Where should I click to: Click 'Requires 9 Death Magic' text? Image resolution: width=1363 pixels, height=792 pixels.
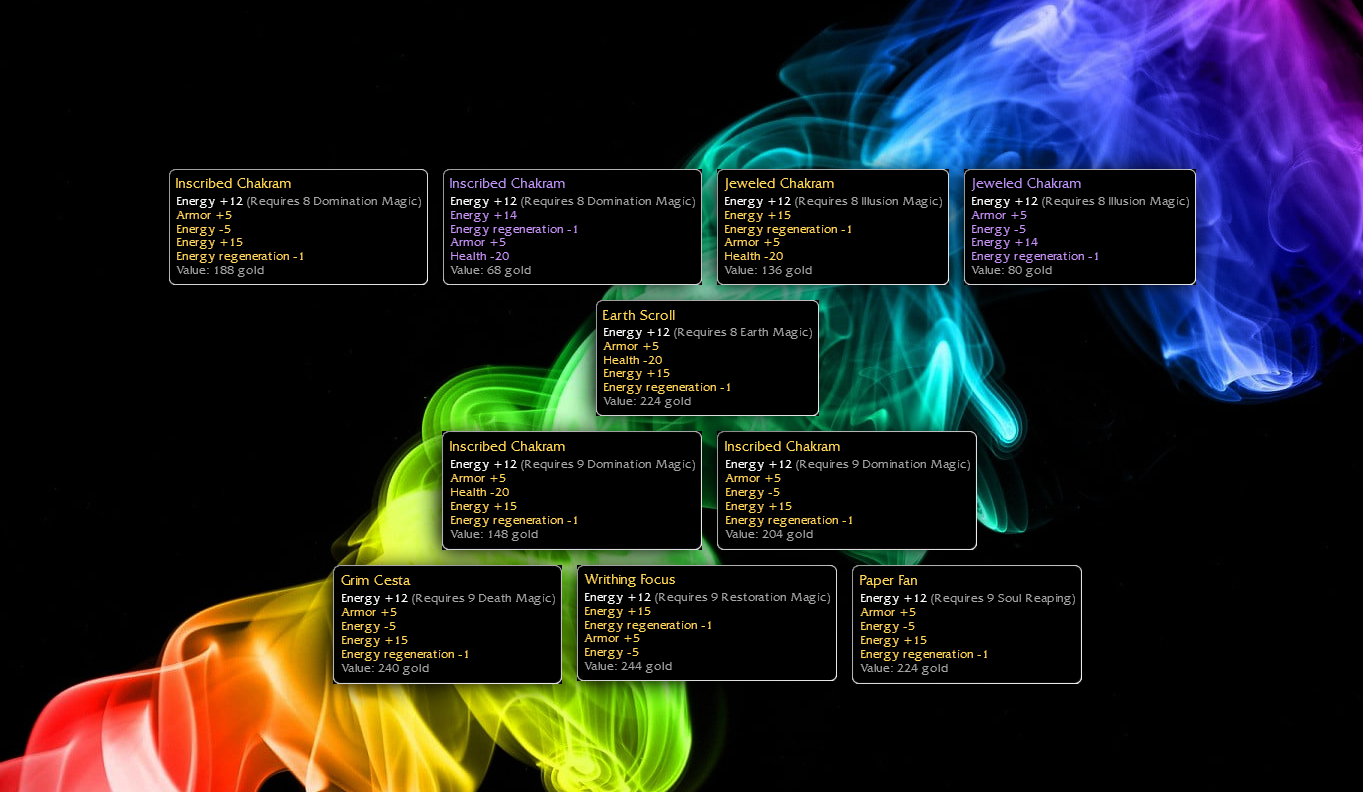[x=483, y=598]
